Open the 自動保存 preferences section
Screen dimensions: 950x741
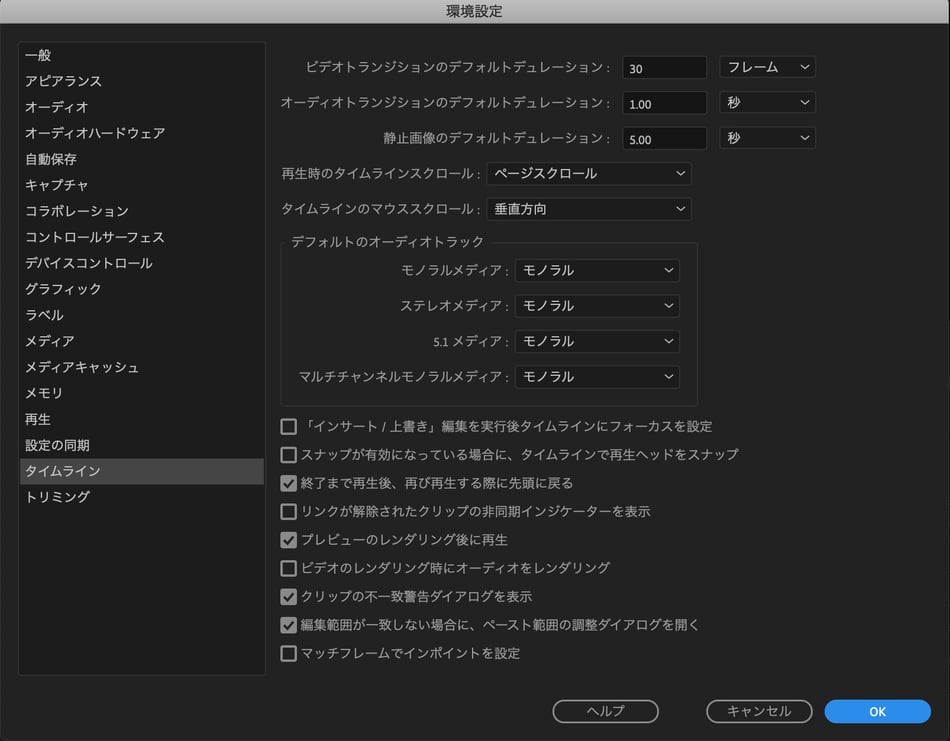pos(51,159)
